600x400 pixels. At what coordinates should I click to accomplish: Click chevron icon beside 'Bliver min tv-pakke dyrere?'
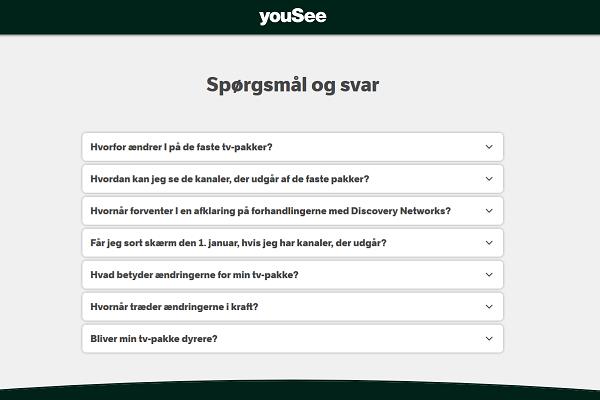point(489,339)
